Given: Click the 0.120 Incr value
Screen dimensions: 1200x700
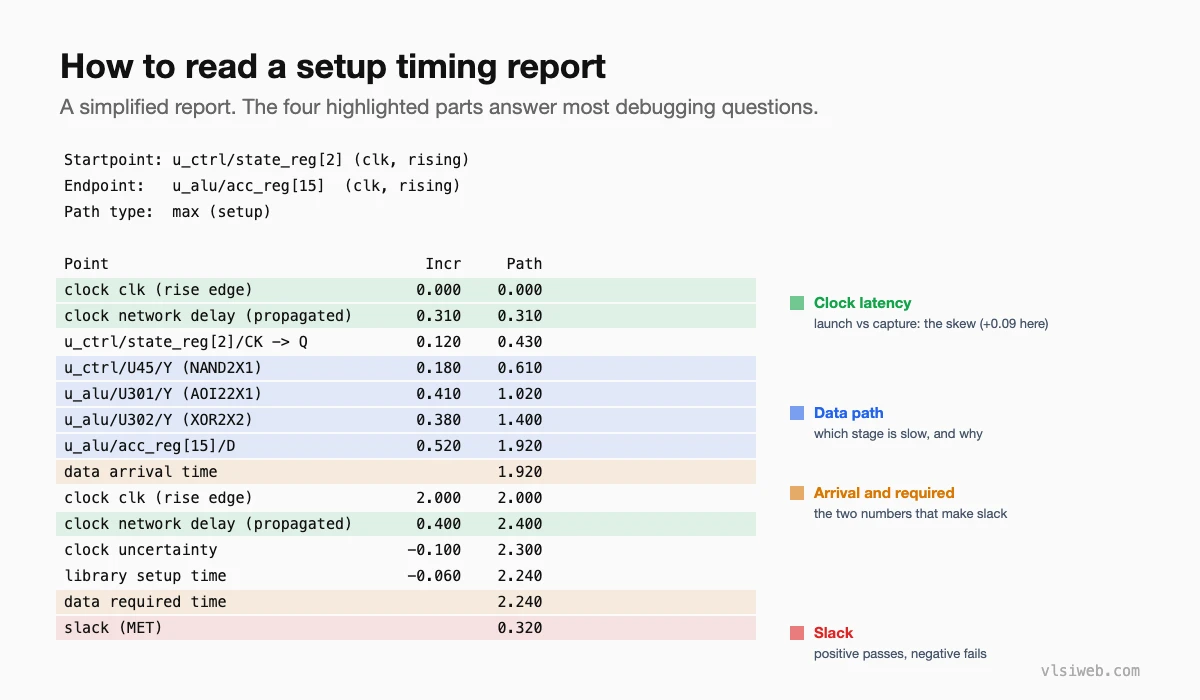Looking at the screenshot, I should (439, 342).
